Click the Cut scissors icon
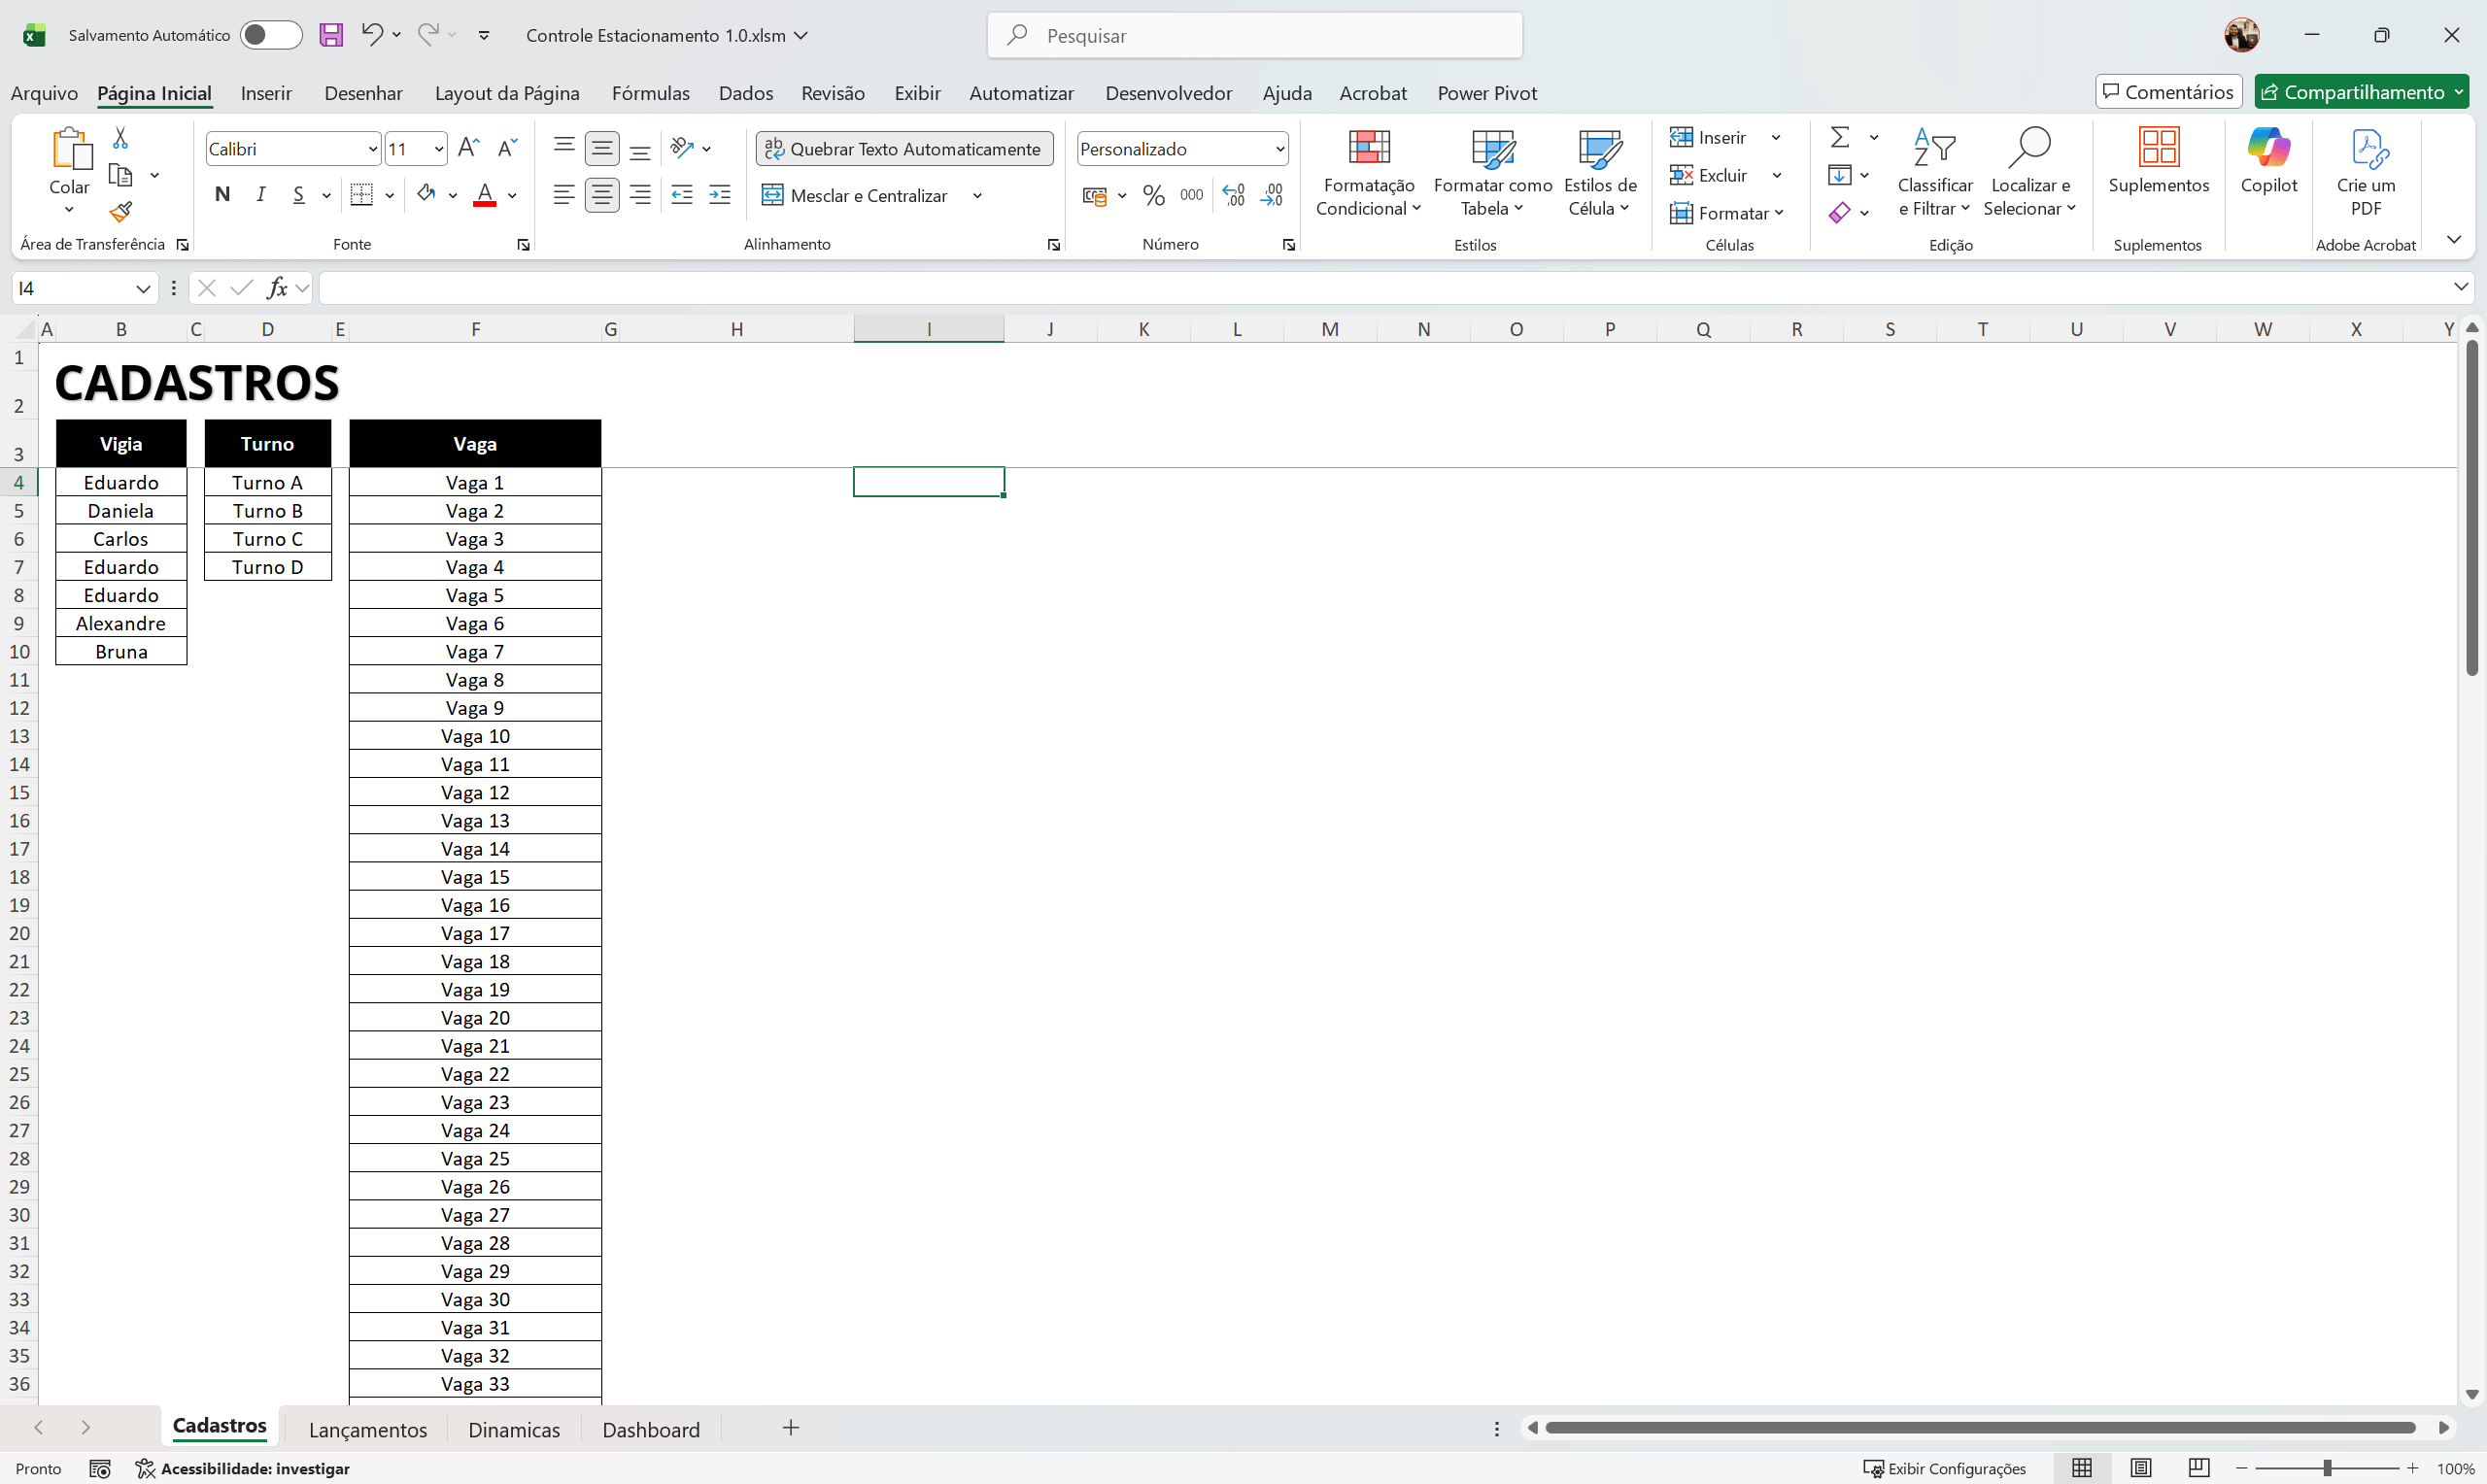 (121, 137)
